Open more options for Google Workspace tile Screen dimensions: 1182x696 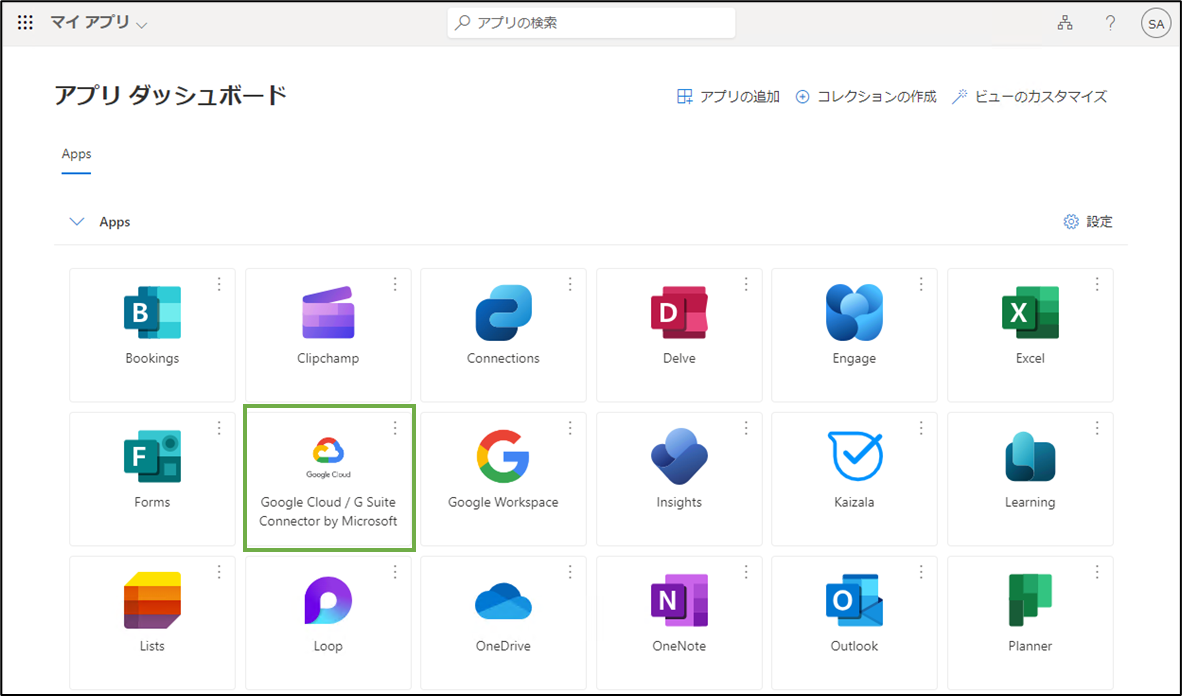(570, 428)
